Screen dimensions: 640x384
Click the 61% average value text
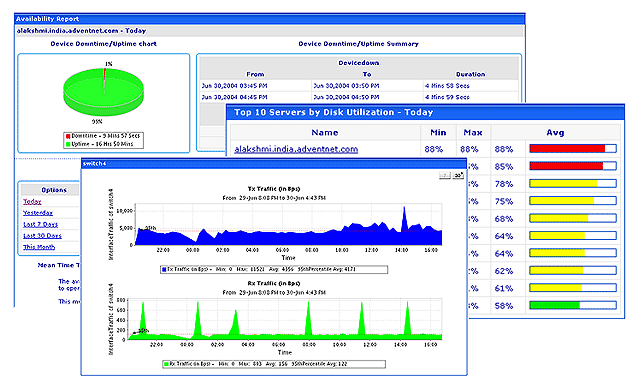[x=504, y=289]
